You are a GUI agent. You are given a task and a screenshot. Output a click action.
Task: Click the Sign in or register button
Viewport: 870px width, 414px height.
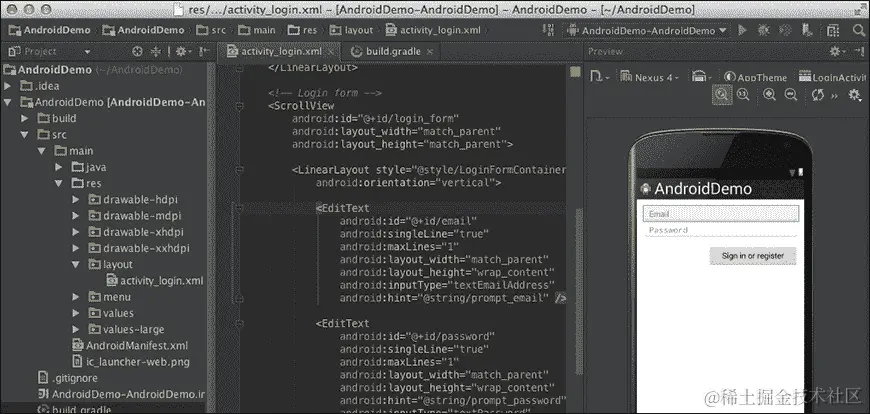coord(753,256)
